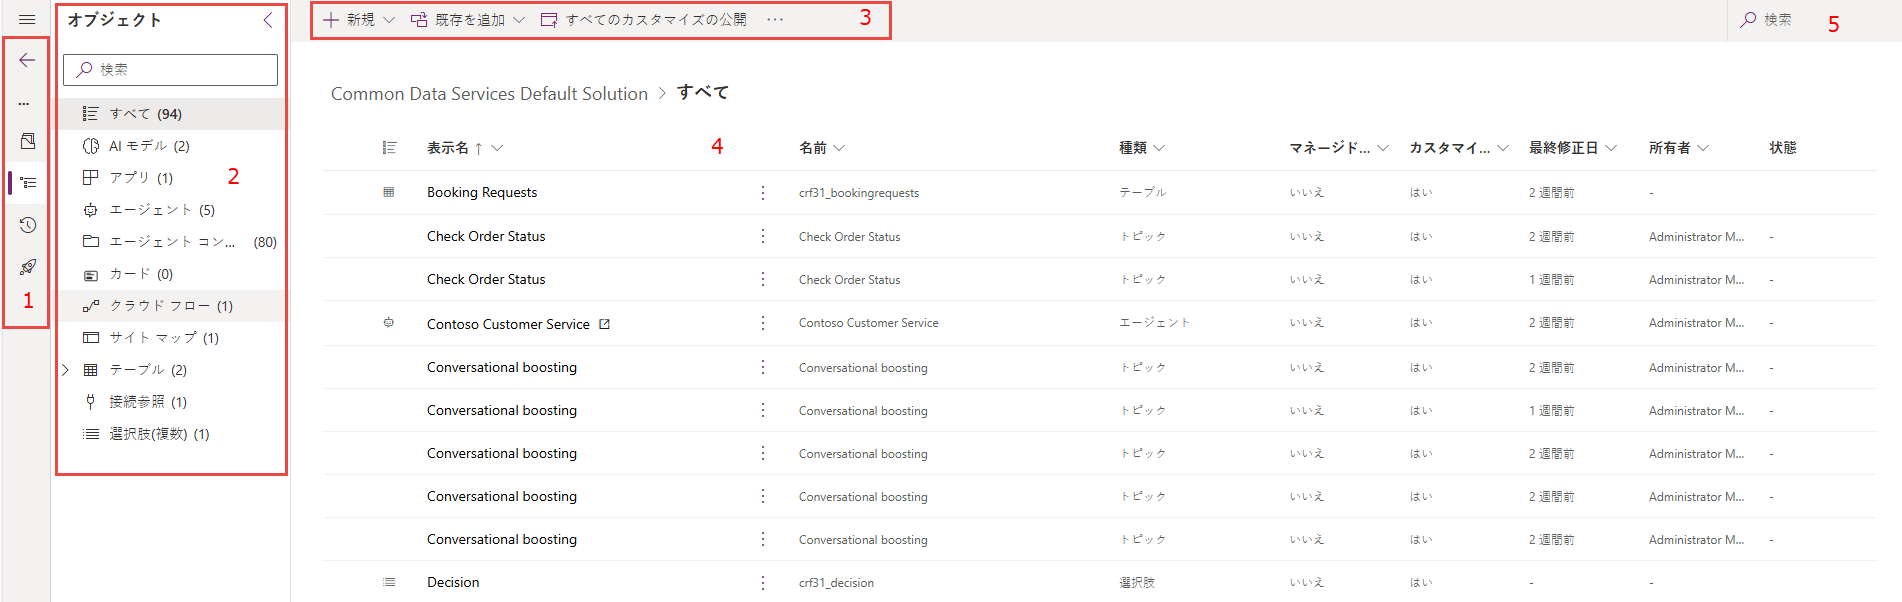Click テーブル type cell in Booking Requests row

pyautogui.click(x=1142, y=193)
